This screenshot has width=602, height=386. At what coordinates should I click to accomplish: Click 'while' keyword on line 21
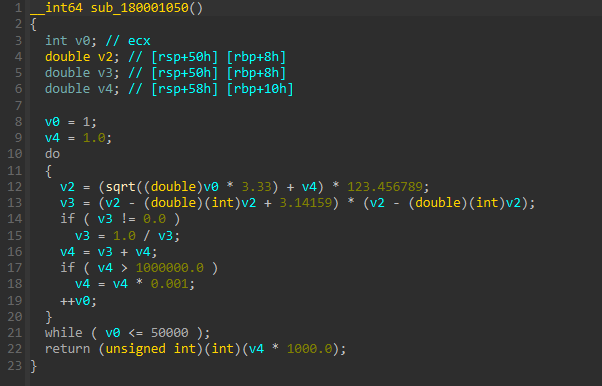coord(64,333)
